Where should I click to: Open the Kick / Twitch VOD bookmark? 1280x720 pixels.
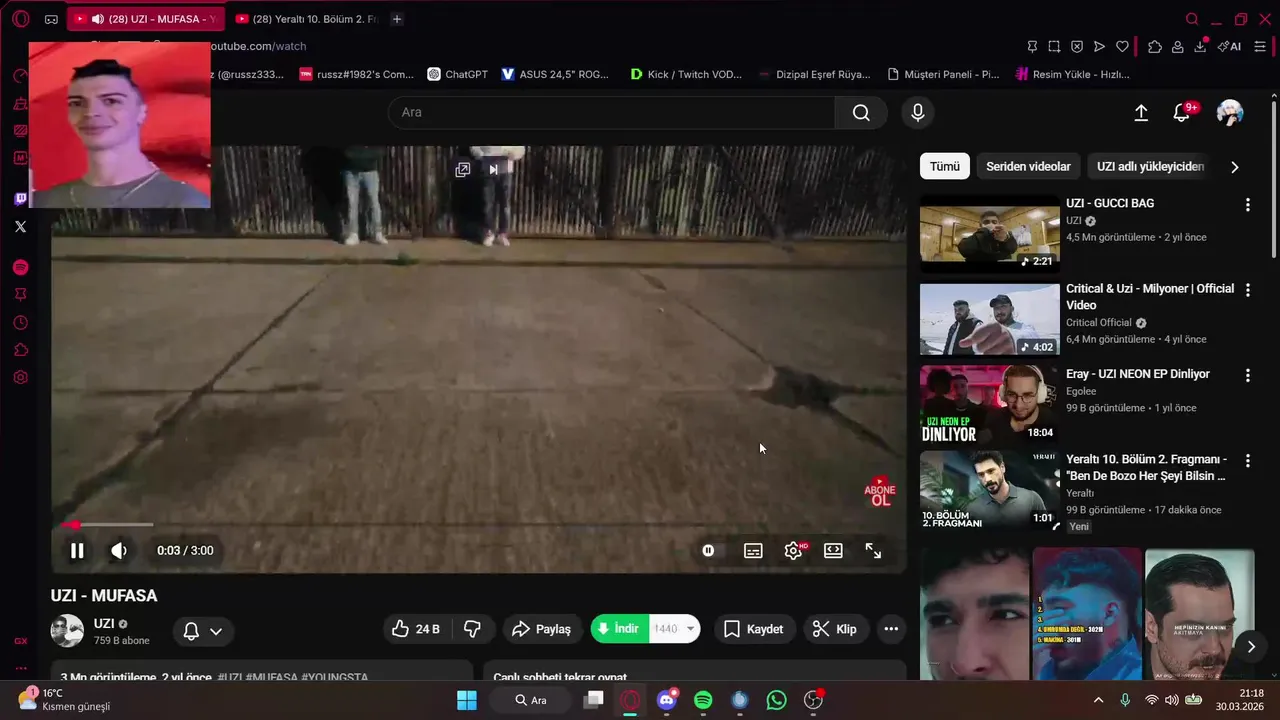coord(686,74)
